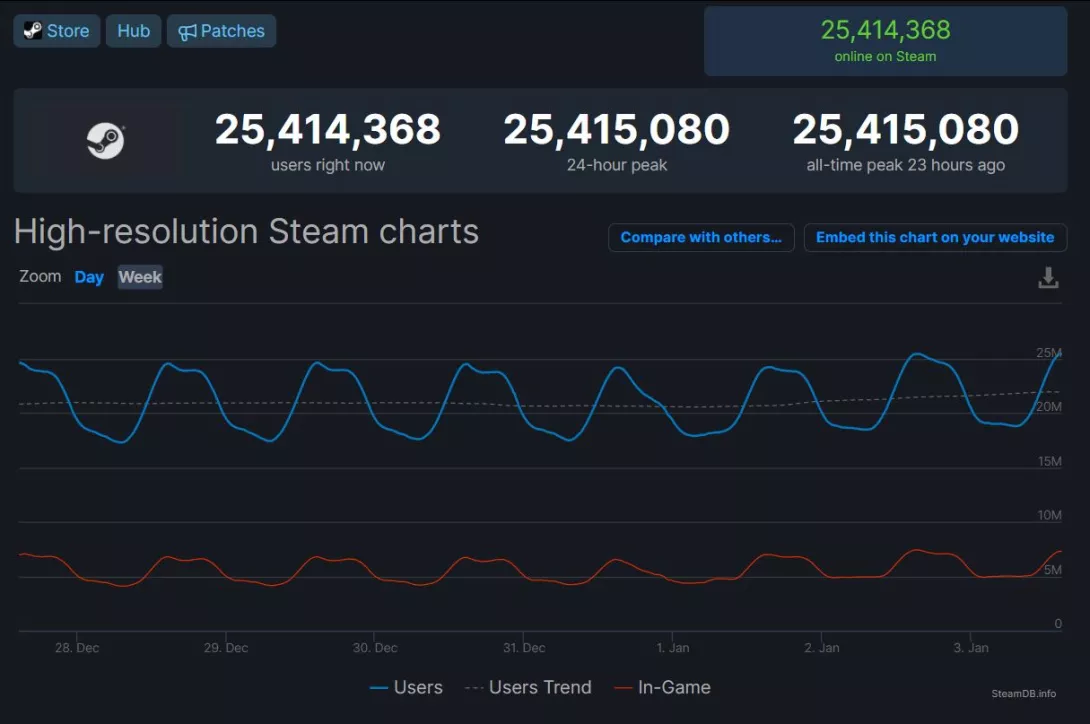Viewport: 1090px width, 724px height.
Task: Click the 30. Dec axis label
Action: (x=375, y=648)
